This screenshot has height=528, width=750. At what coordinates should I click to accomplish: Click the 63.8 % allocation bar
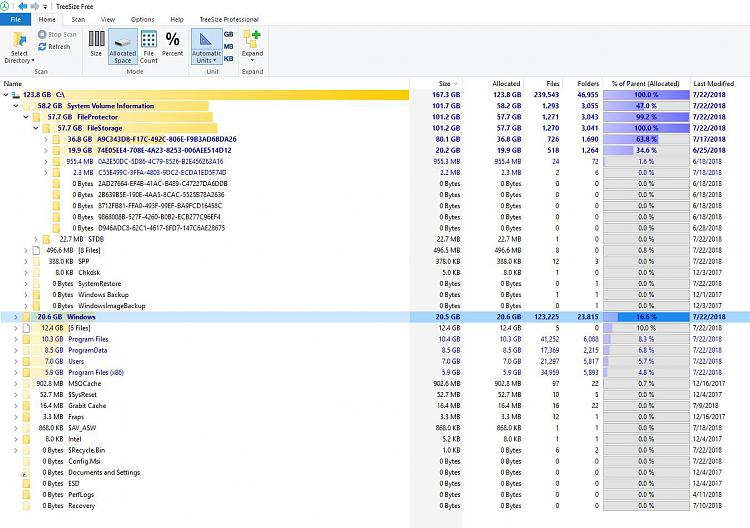click(646, 139)
